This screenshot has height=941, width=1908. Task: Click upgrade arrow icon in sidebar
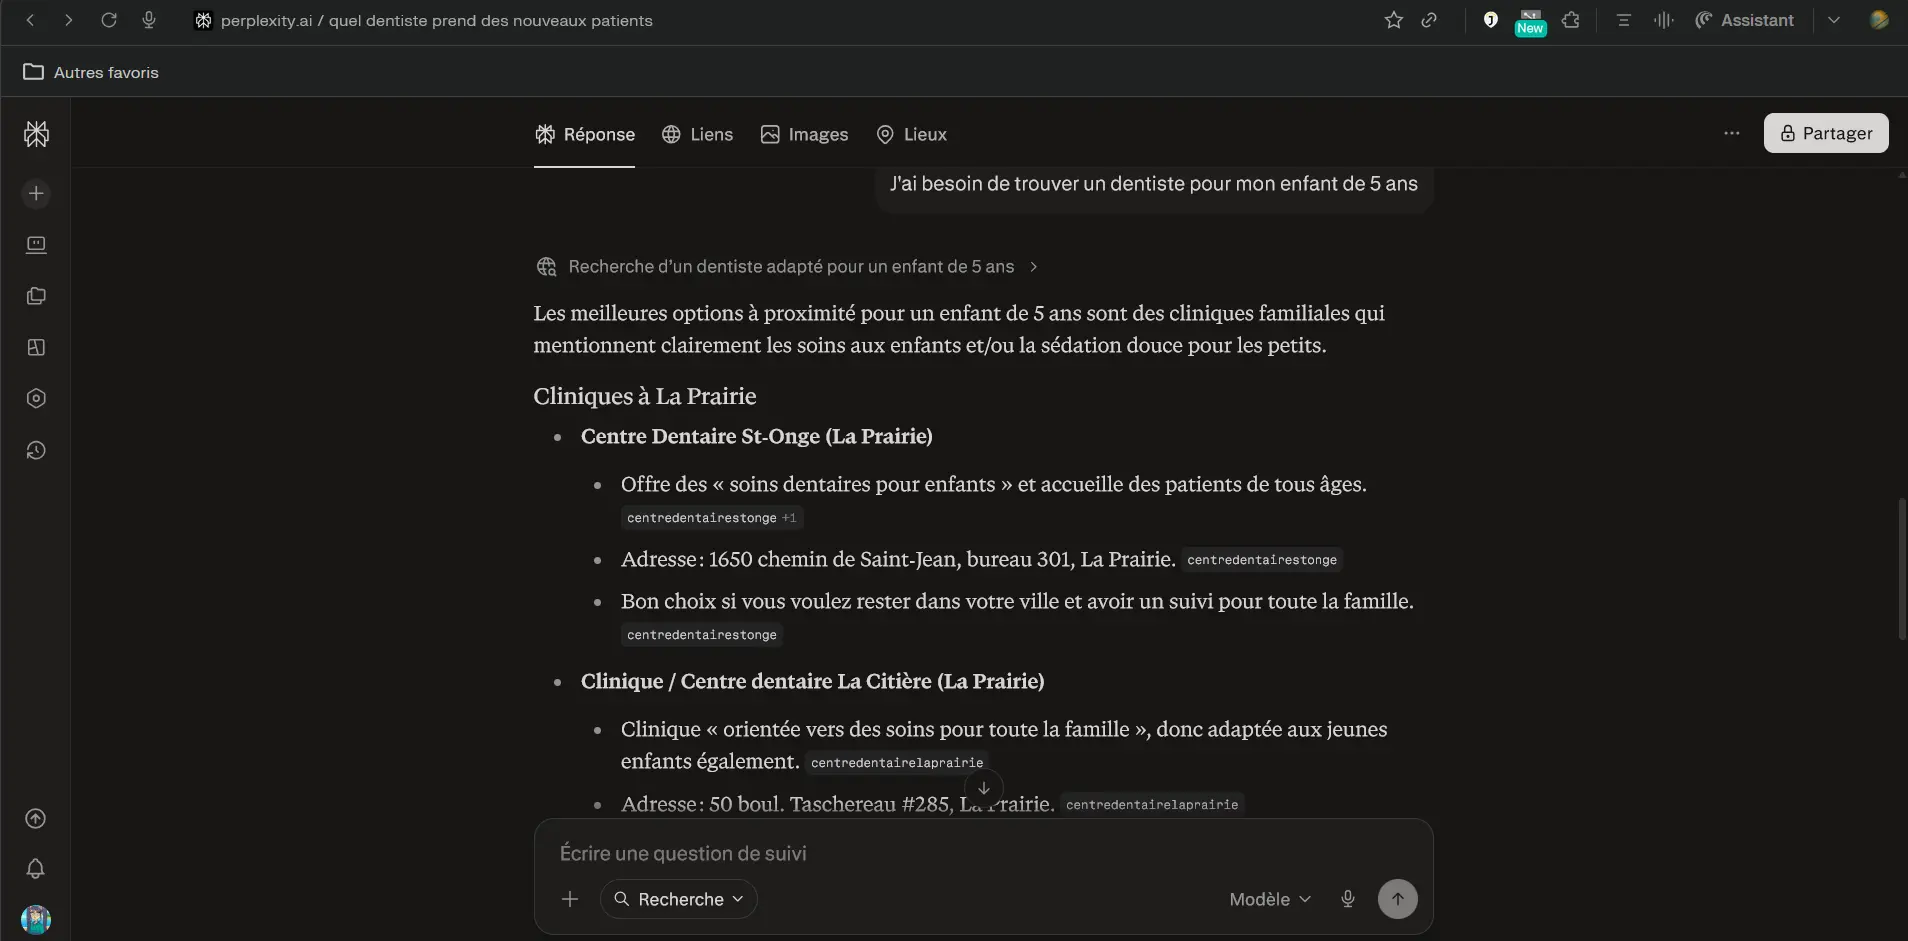[x=35, y=818]
